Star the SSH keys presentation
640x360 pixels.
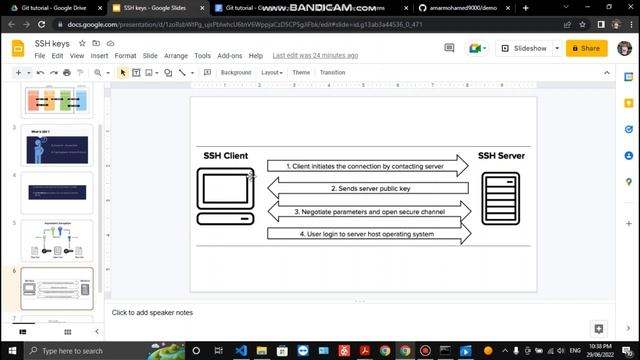click(x=82, y=43)
